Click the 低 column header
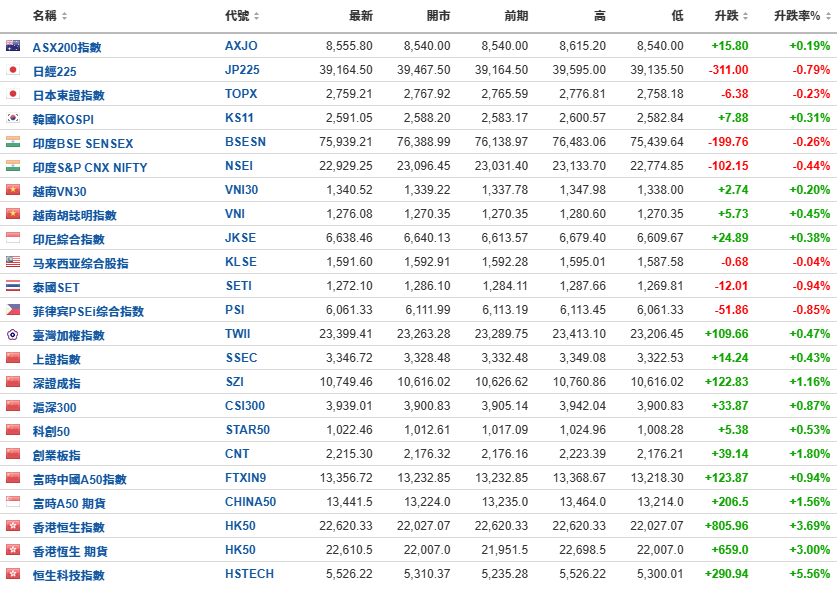Viewport: 837px width, 591px height. (x=677, y=16)
